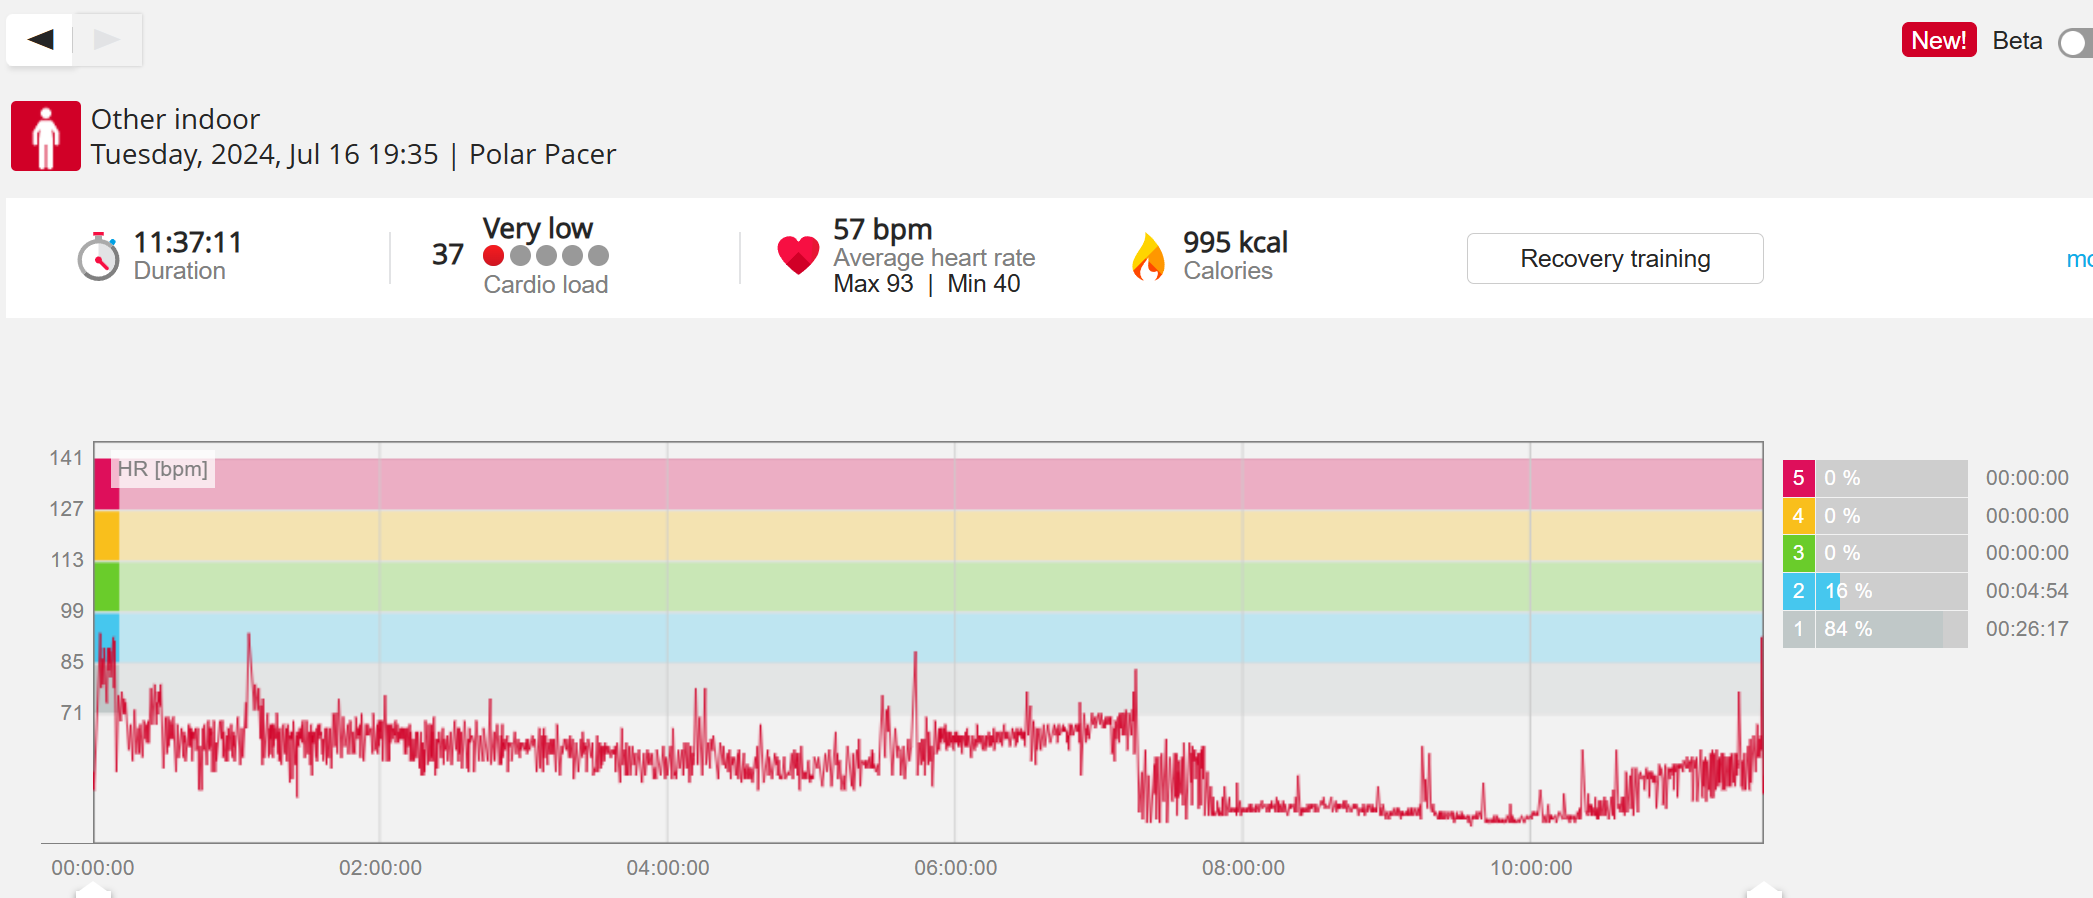The width and height of the screenshot is (2093, 898).
Task: Select heart rate zone 2 blue swatch
Action: point(1798,591)
